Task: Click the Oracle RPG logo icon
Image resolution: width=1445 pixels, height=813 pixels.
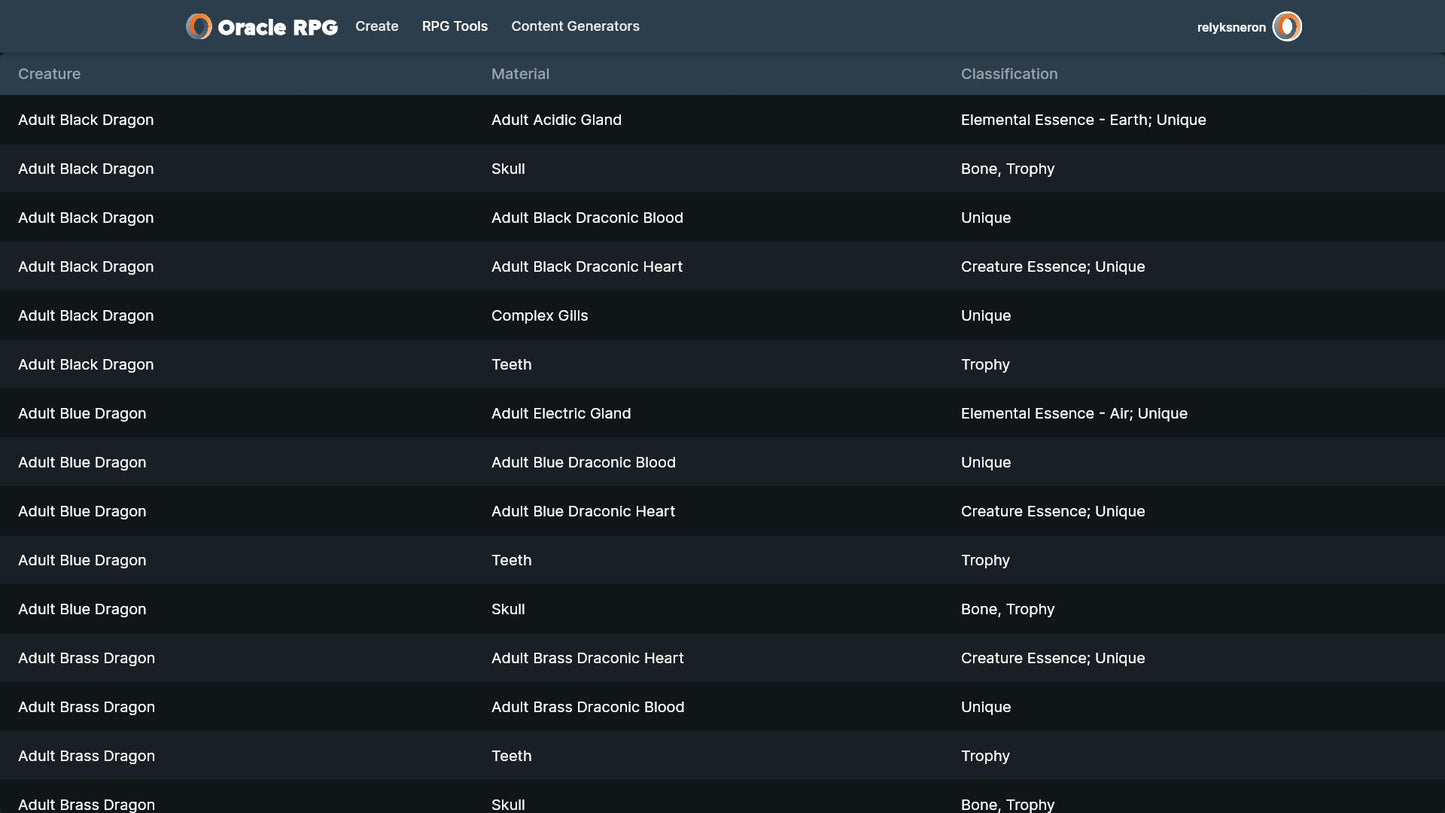Action: [199, 27]
